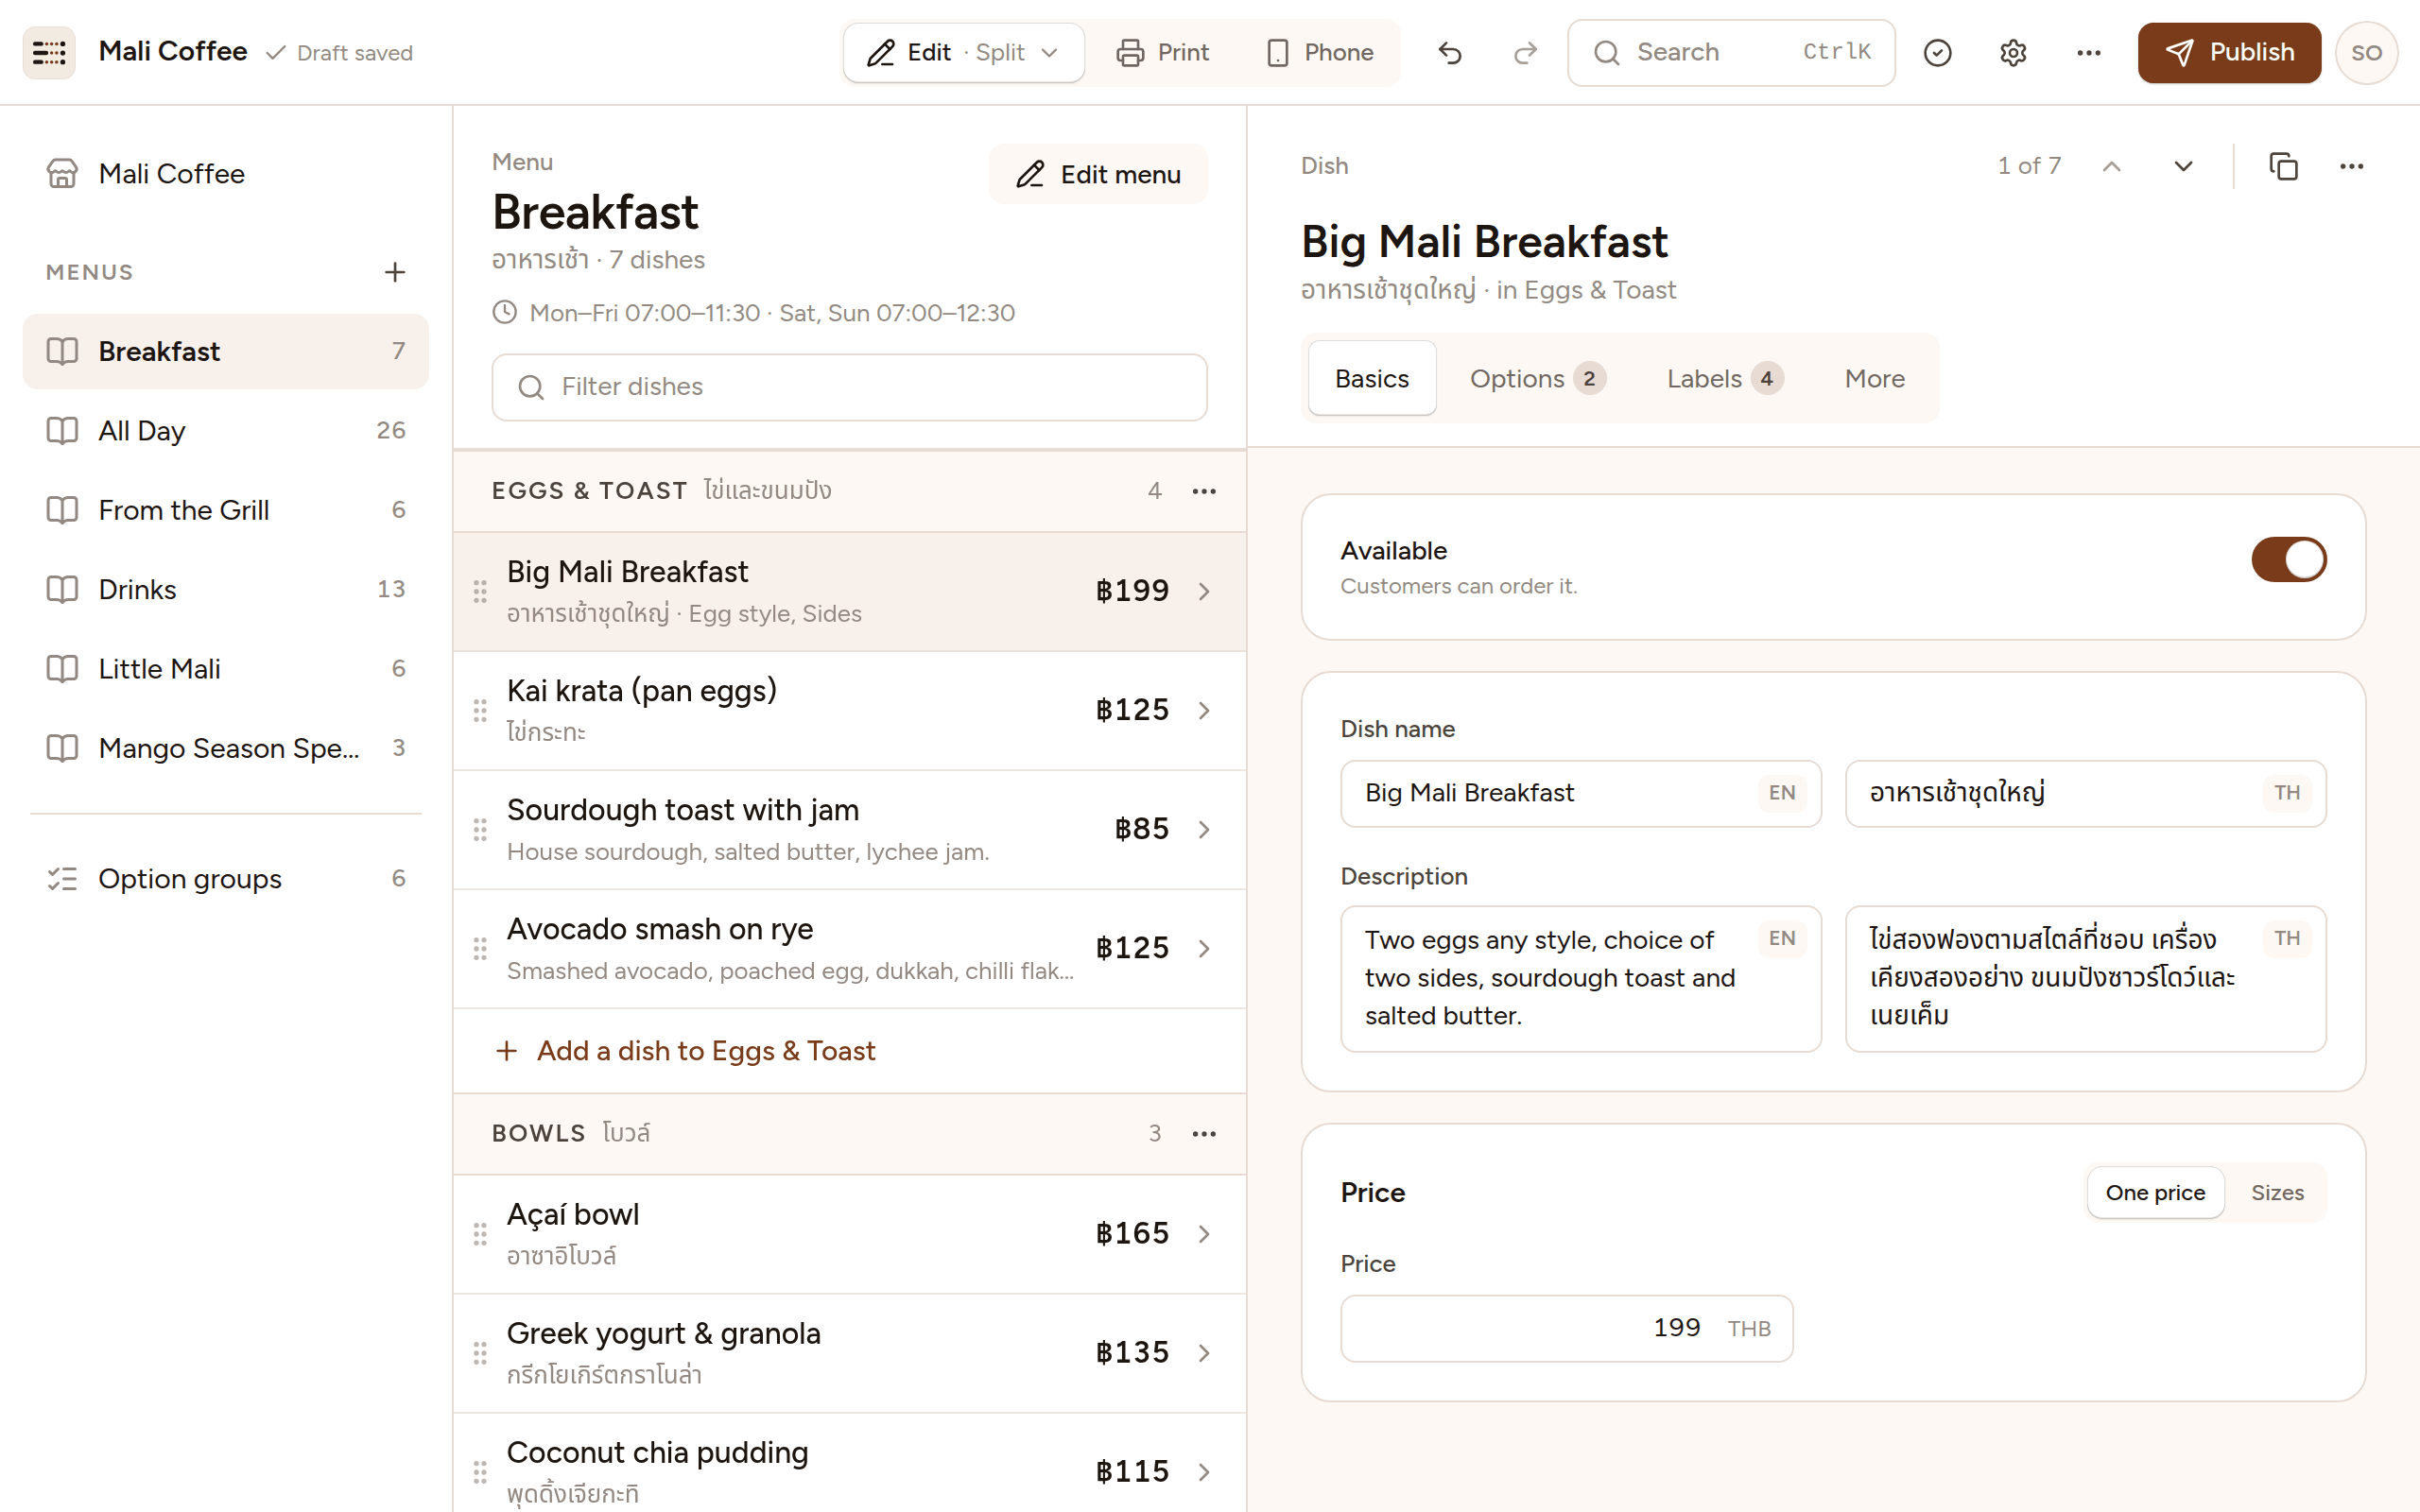Open the checkmark review icon
This screenshot has width=2420, height=1512.
(1937, 52)
